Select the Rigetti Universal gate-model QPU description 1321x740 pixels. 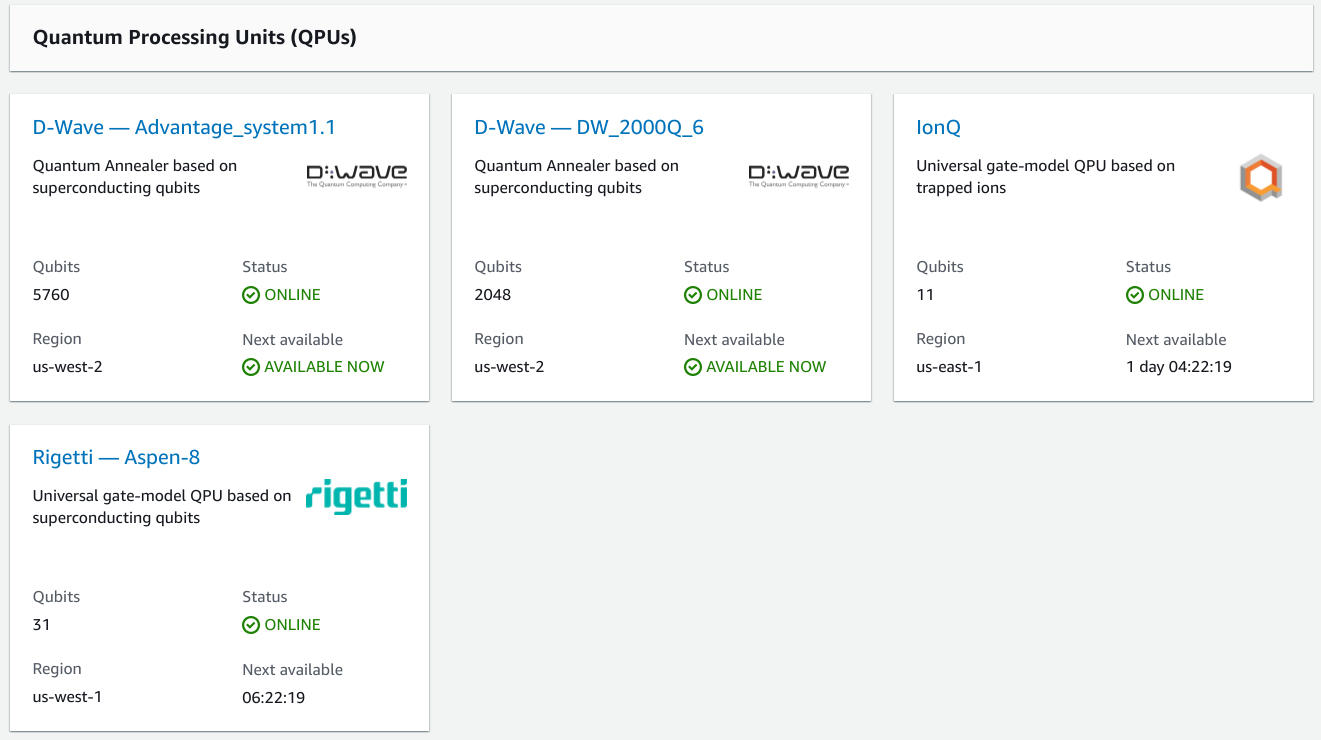[162, 507]
